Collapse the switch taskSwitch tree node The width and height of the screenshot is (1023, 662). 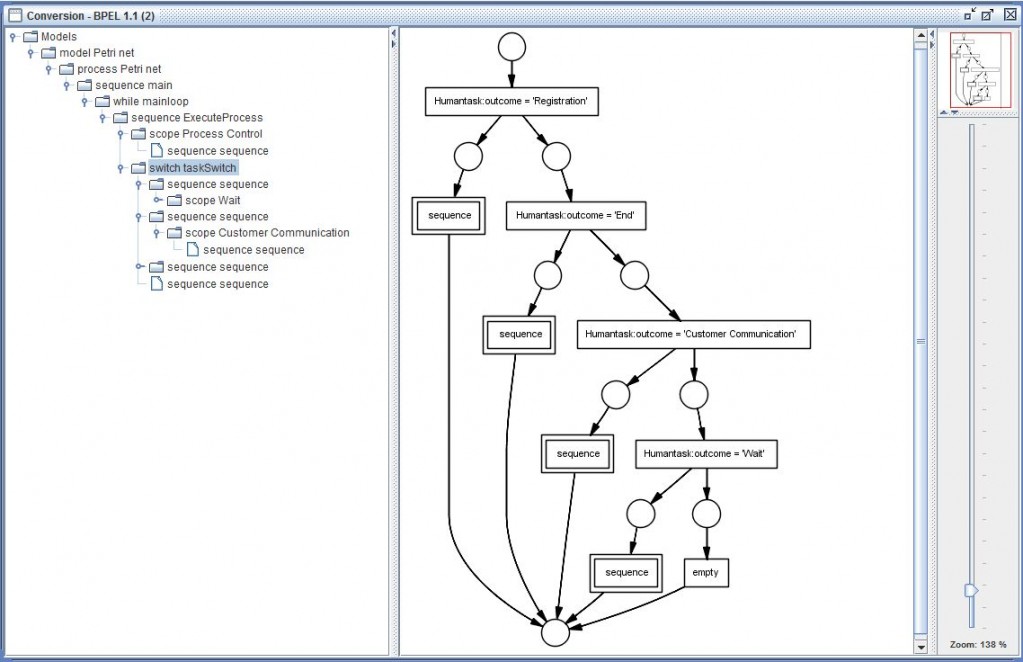(x=120, y=168)
